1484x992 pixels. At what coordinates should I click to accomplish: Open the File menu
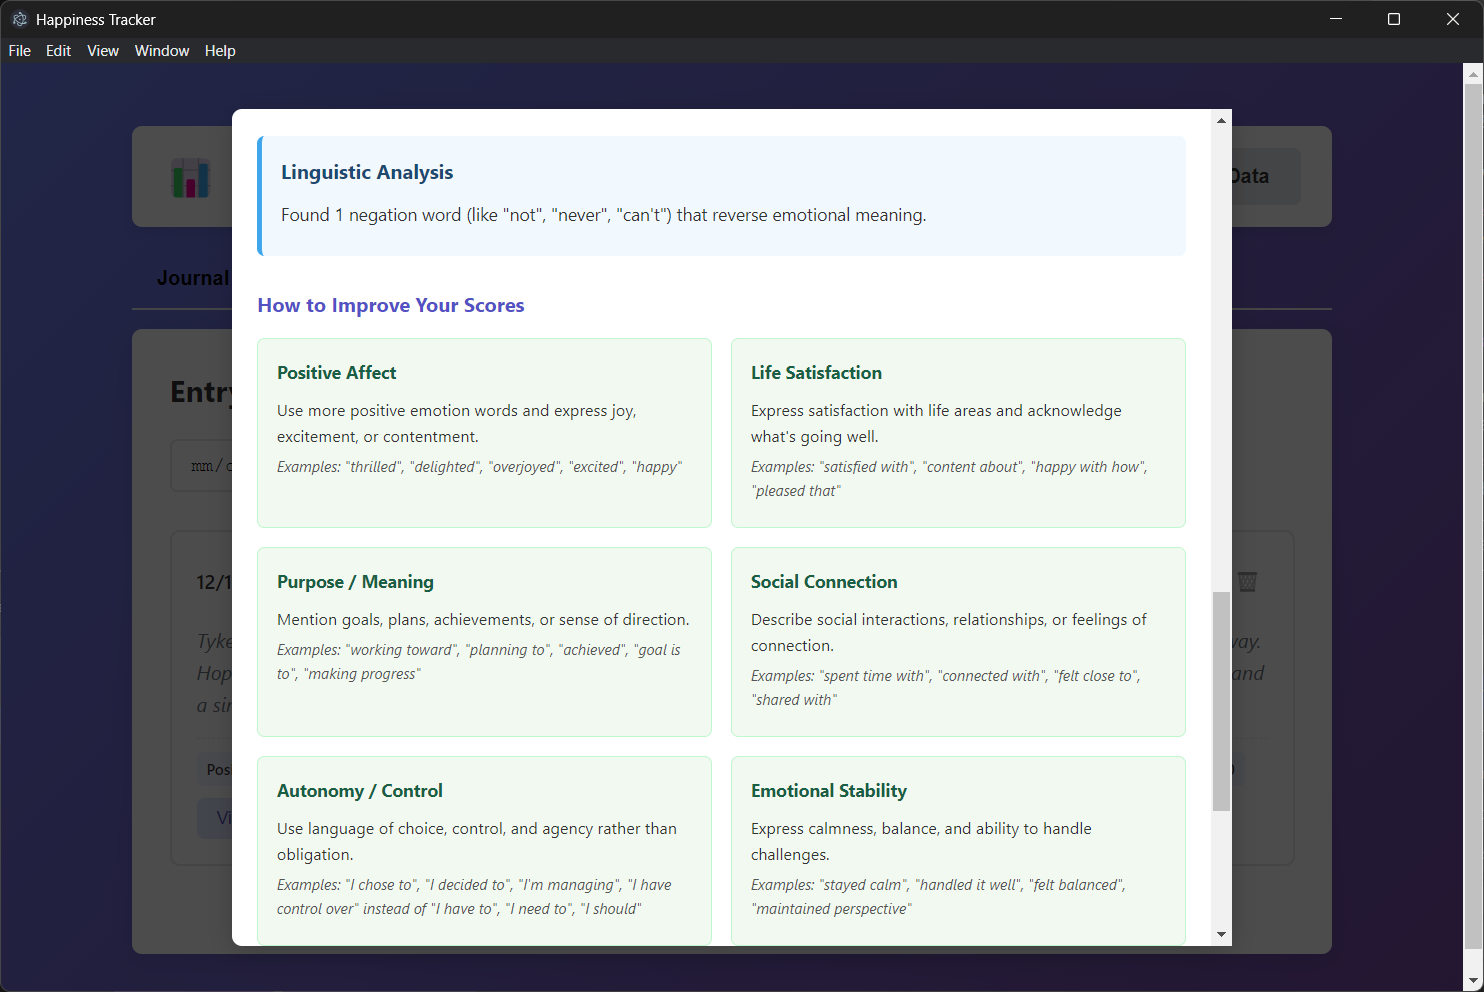click(20, 51)
